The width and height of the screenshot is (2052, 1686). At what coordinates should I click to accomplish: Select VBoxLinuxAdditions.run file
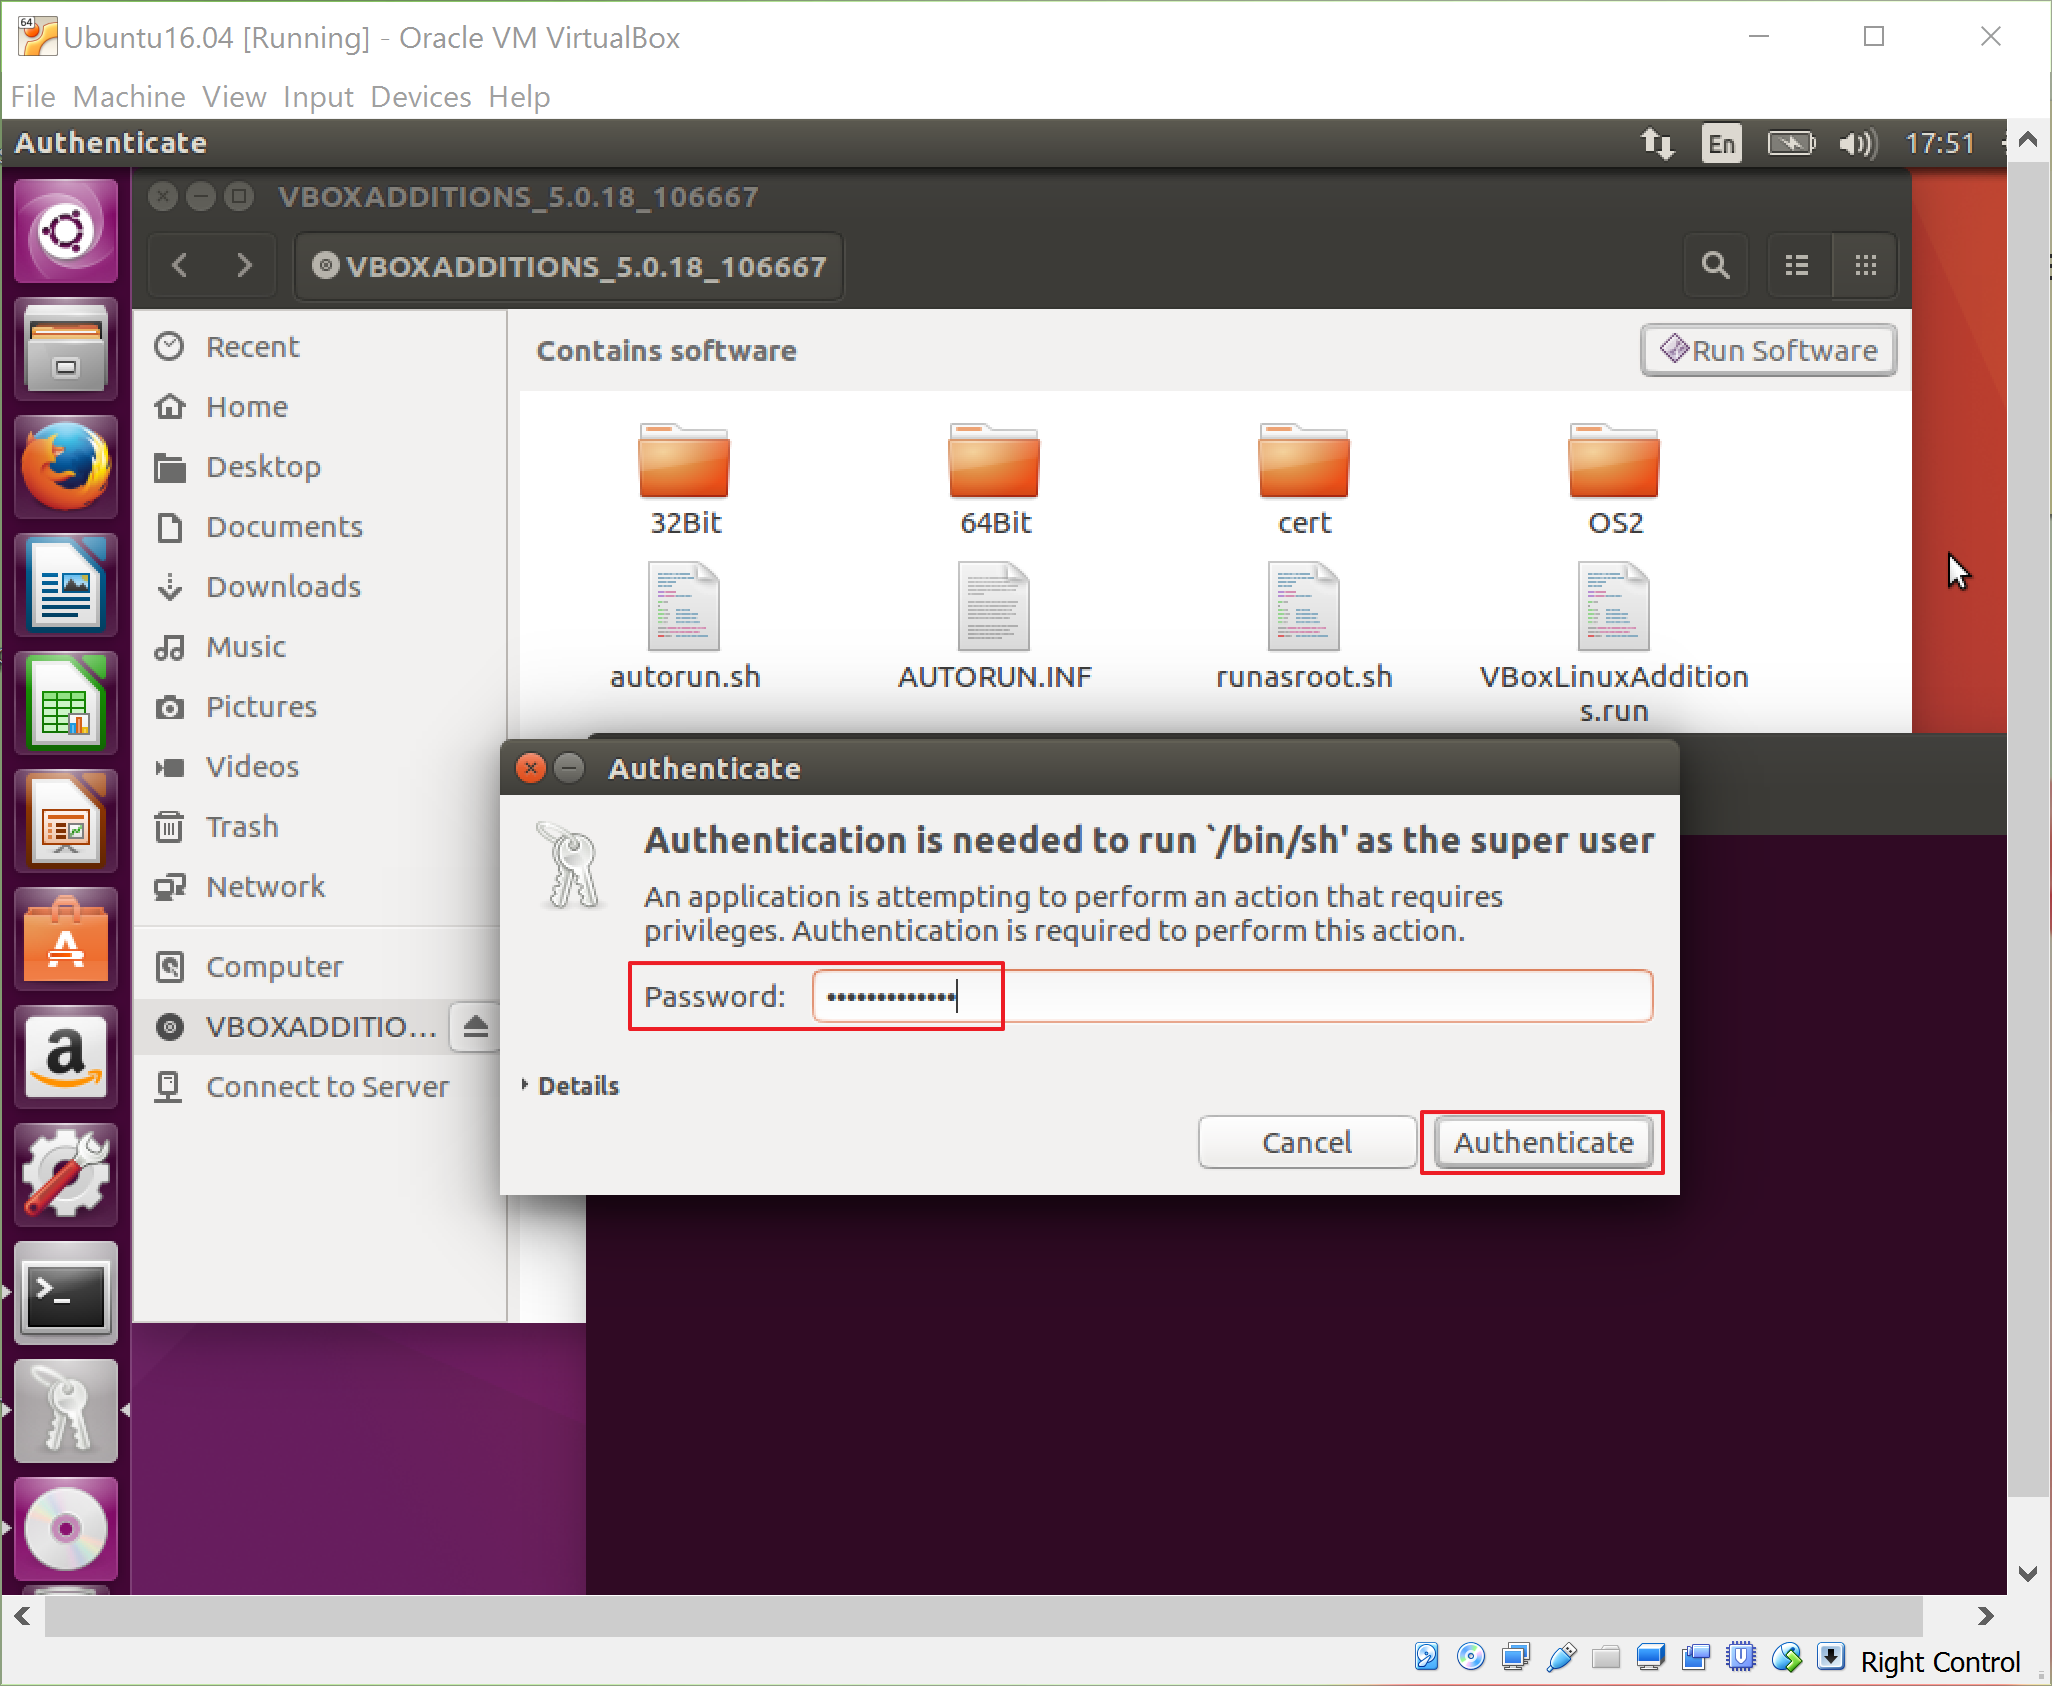[x=1614, y=643]
